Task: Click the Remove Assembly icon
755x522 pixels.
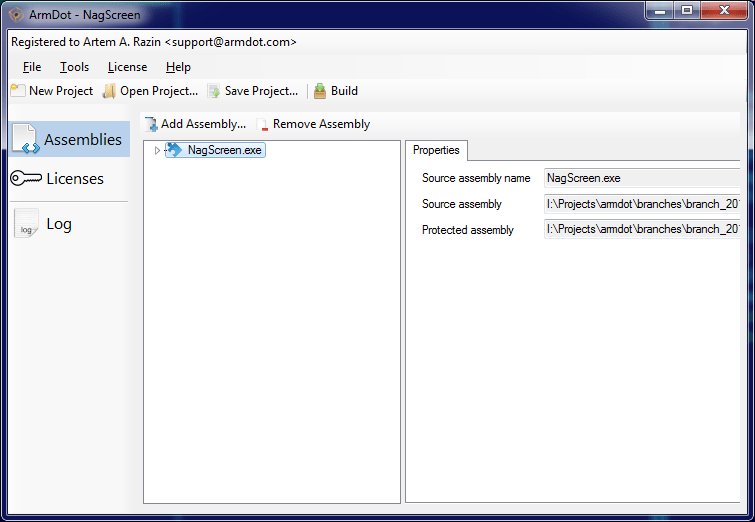Action: click(263, 124)
